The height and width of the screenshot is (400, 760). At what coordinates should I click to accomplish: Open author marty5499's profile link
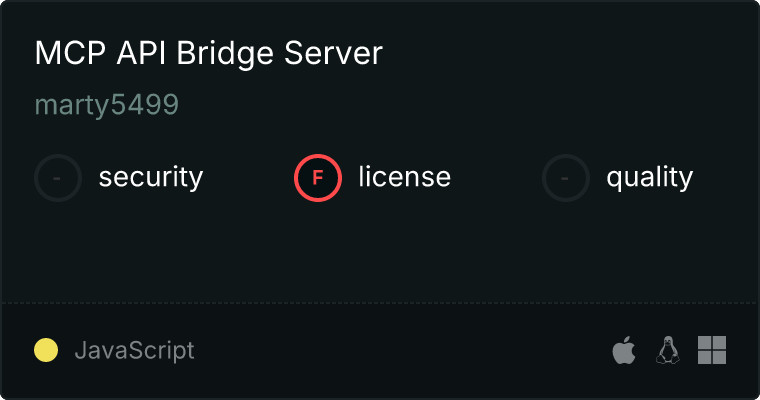[x=107, y=106]
